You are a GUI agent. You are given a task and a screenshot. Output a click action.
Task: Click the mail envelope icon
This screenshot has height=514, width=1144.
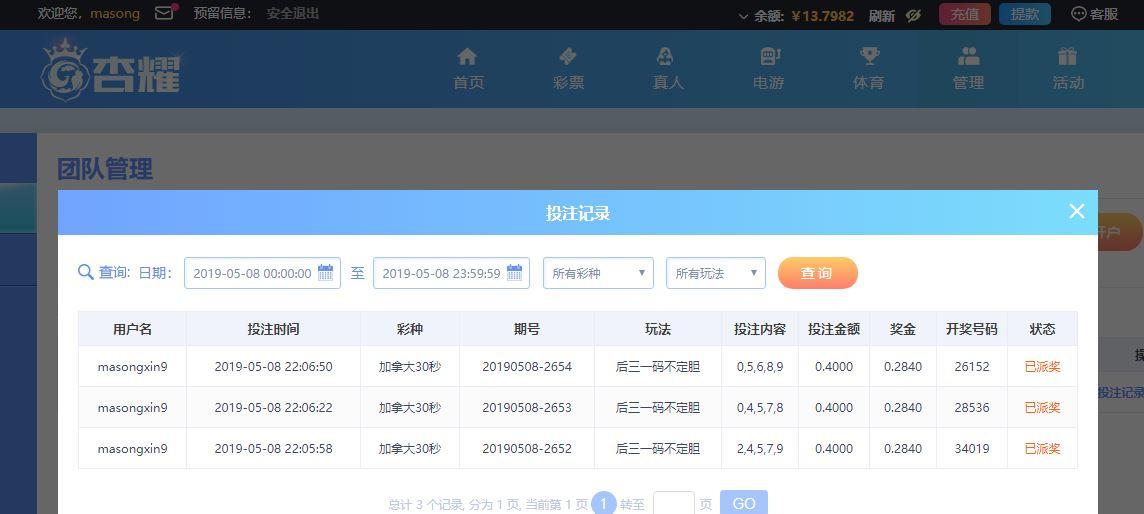point(165,14)
